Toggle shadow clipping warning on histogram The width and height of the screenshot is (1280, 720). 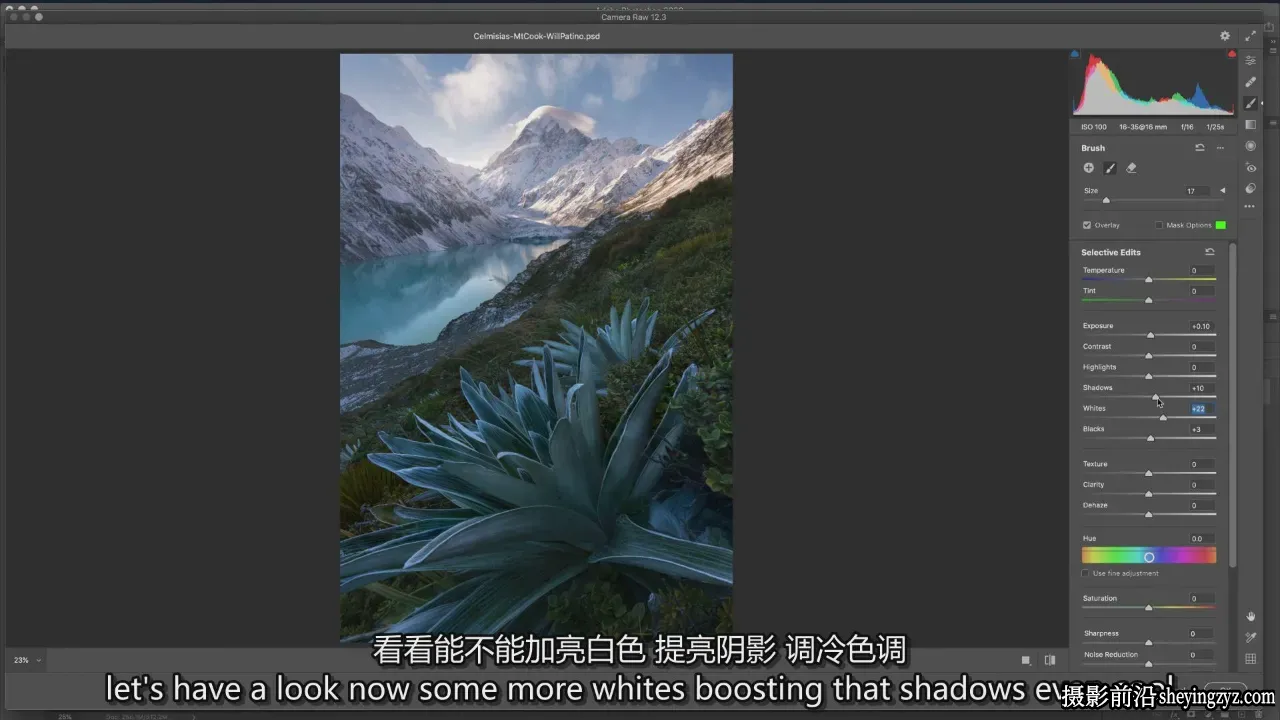(x=1075, y=54)
